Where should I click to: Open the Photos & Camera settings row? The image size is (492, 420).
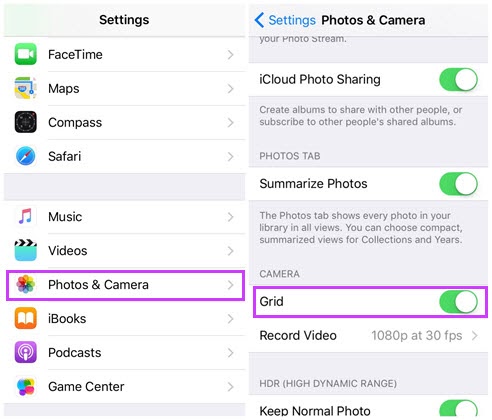[126, 285]
